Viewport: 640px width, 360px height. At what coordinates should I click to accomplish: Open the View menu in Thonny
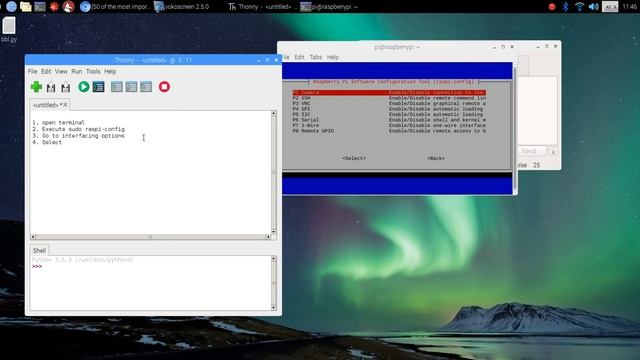click(61, 71)
